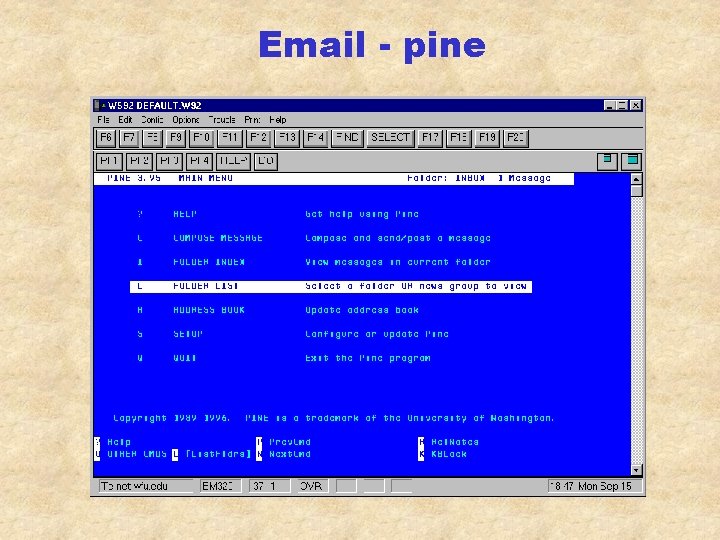
Task: Click the HELP key in second toolbar row
Action: (233, 161)
